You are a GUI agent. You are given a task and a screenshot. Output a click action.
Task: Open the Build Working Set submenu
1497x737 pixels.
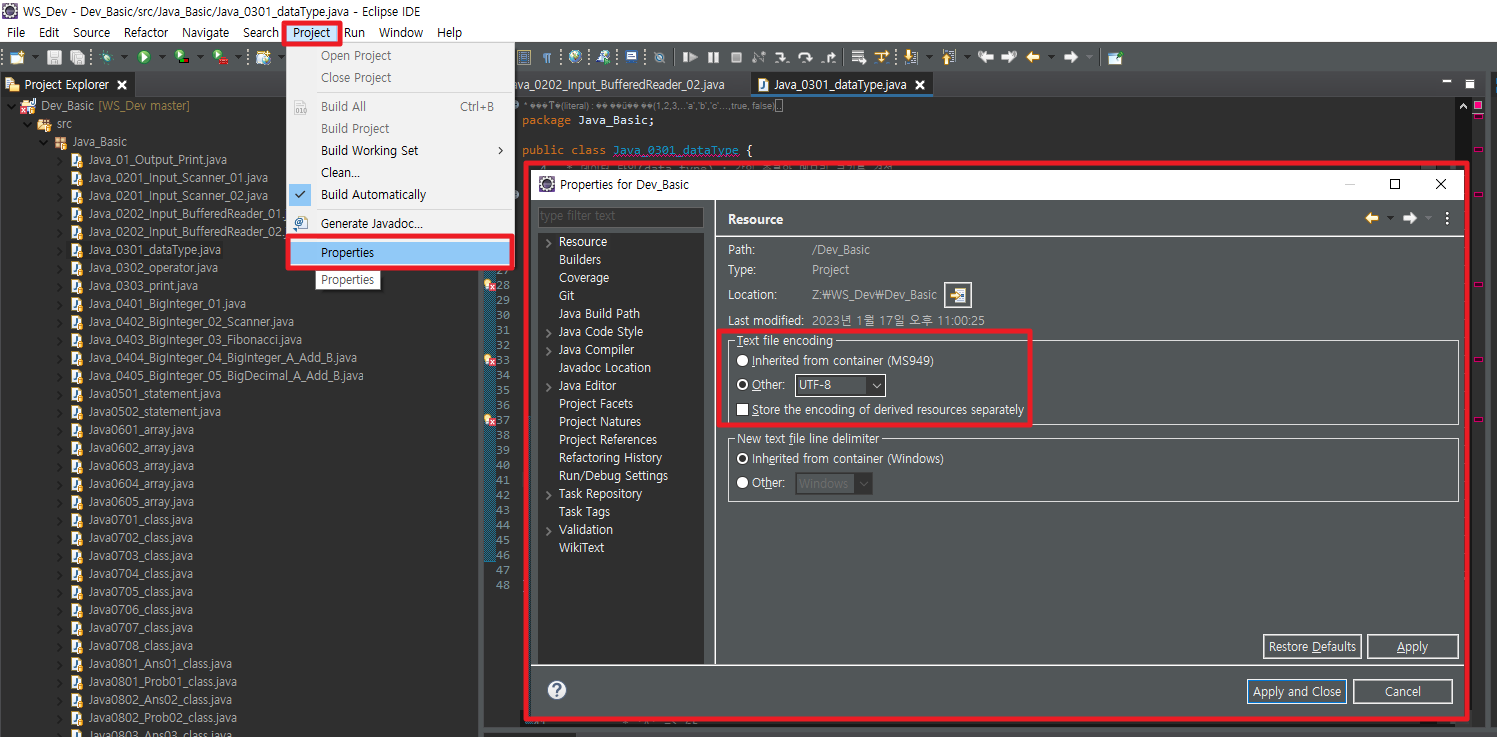click(x=400, y=151)
